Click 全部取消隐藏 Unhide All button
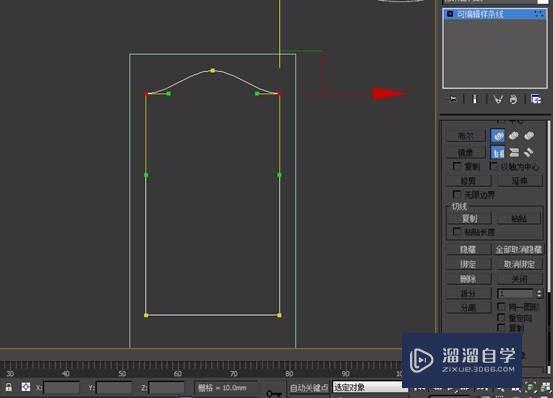 [518, 250]
